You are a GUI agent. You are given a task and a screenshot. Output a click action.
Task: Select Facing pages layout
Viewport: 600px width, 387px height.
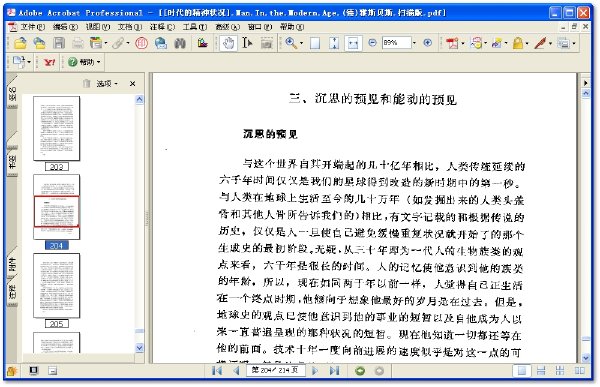click(x=580, y=371)
